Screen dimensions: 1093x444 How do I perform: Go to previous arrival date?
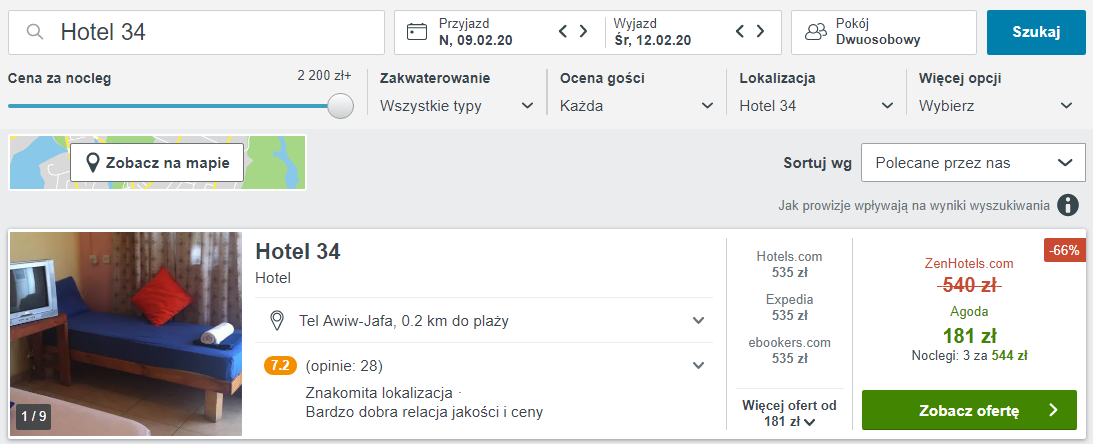[x=564, y=32]
